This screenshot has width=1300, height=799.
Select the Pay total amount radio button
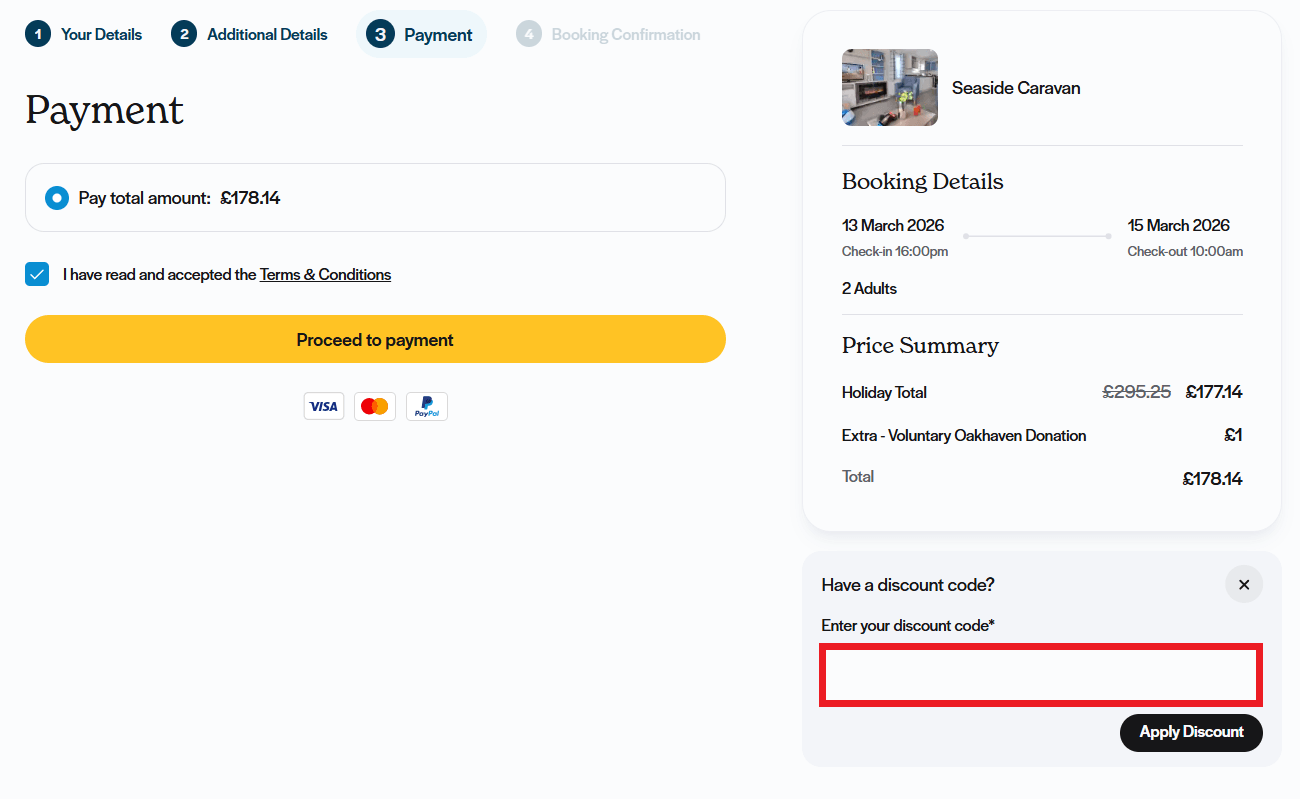coord(57,198)
